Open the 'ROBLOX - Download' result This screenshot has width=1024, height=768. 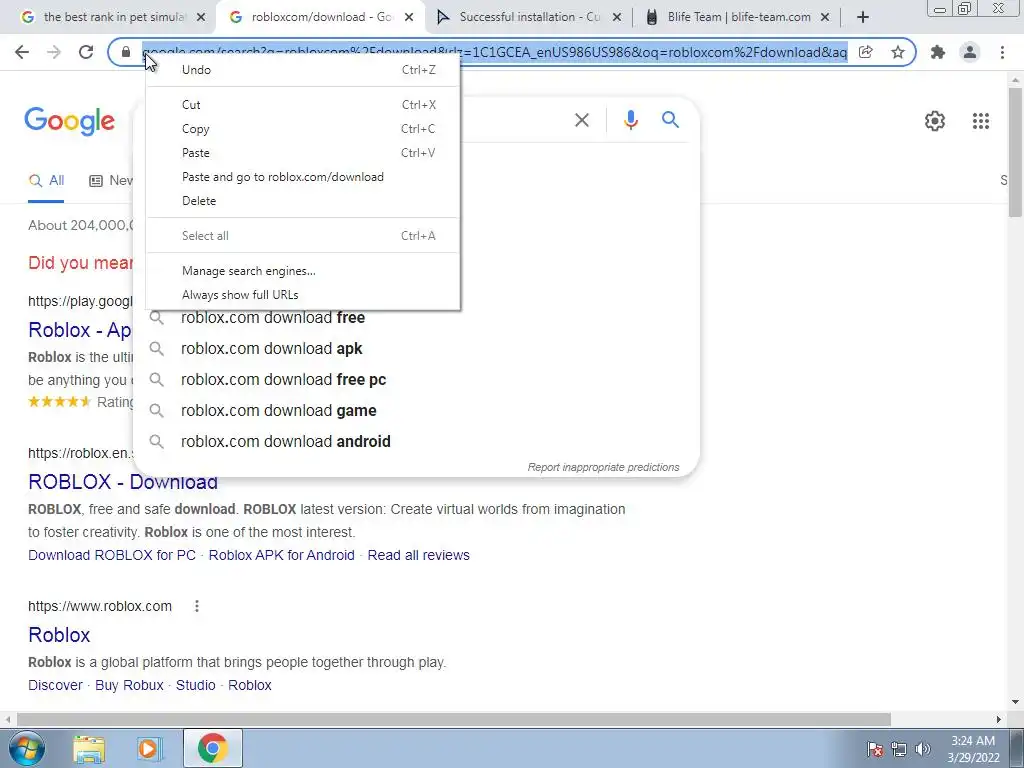(x=123, y=482)
